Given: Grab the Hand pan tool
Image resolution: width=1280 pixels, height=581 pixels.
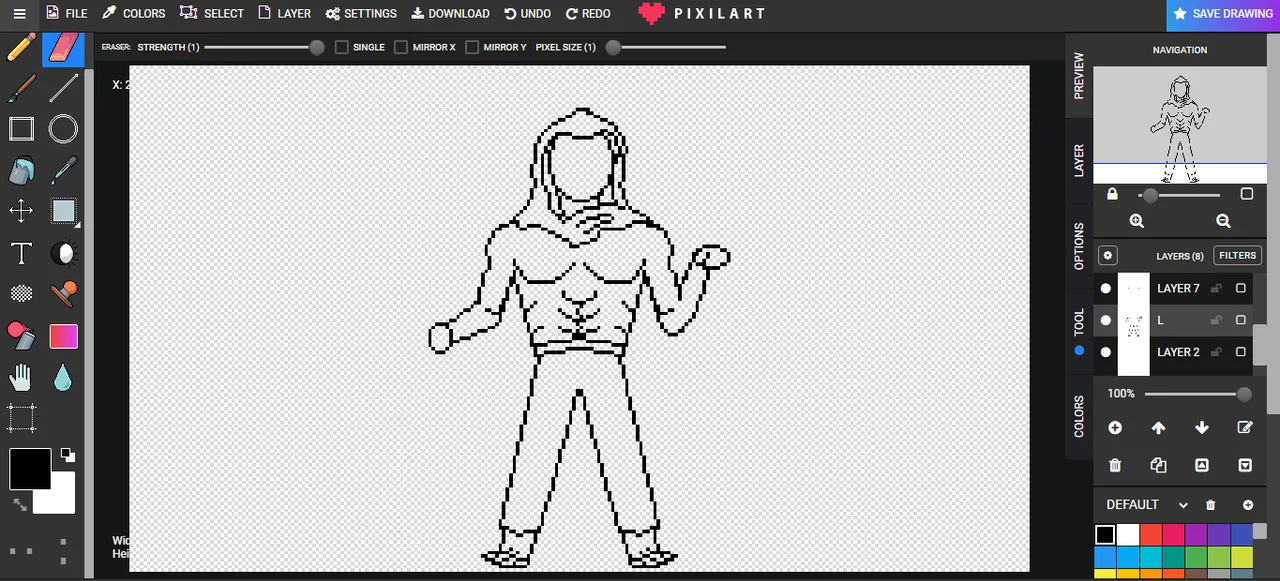Looking at the screenshot, I should pyautogui.click(x=21, y=376).
